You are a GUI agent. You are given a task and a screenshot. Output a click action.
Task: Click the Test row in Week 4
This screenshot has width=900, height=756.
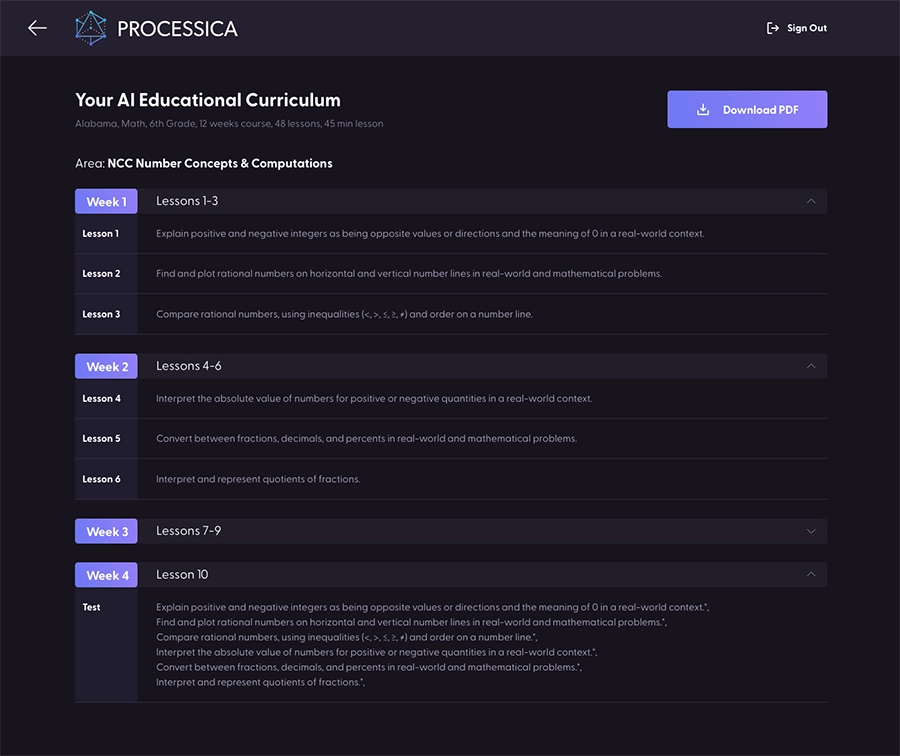click(92, 607)
